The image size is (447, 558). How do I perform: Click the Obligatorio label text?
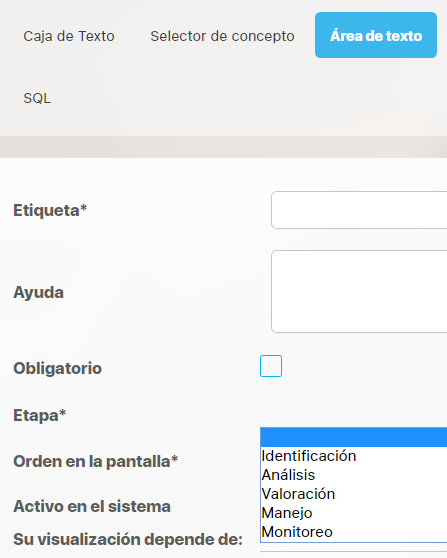58,368
